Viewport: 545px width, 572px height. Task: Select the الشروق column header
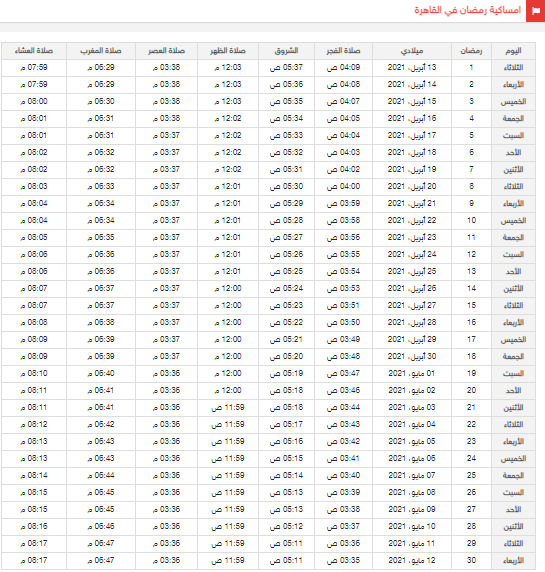tap(286, 51)
